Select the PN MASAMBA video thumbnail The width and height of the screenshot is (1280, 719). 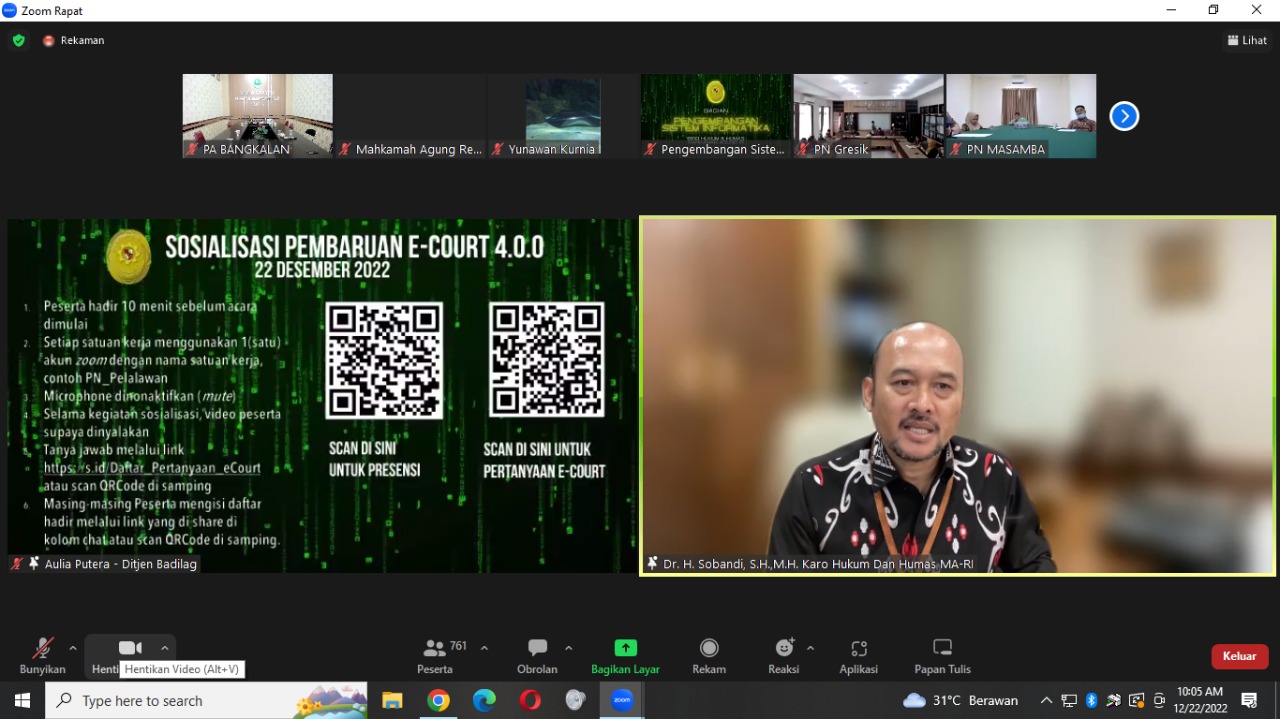(1021, 116)
